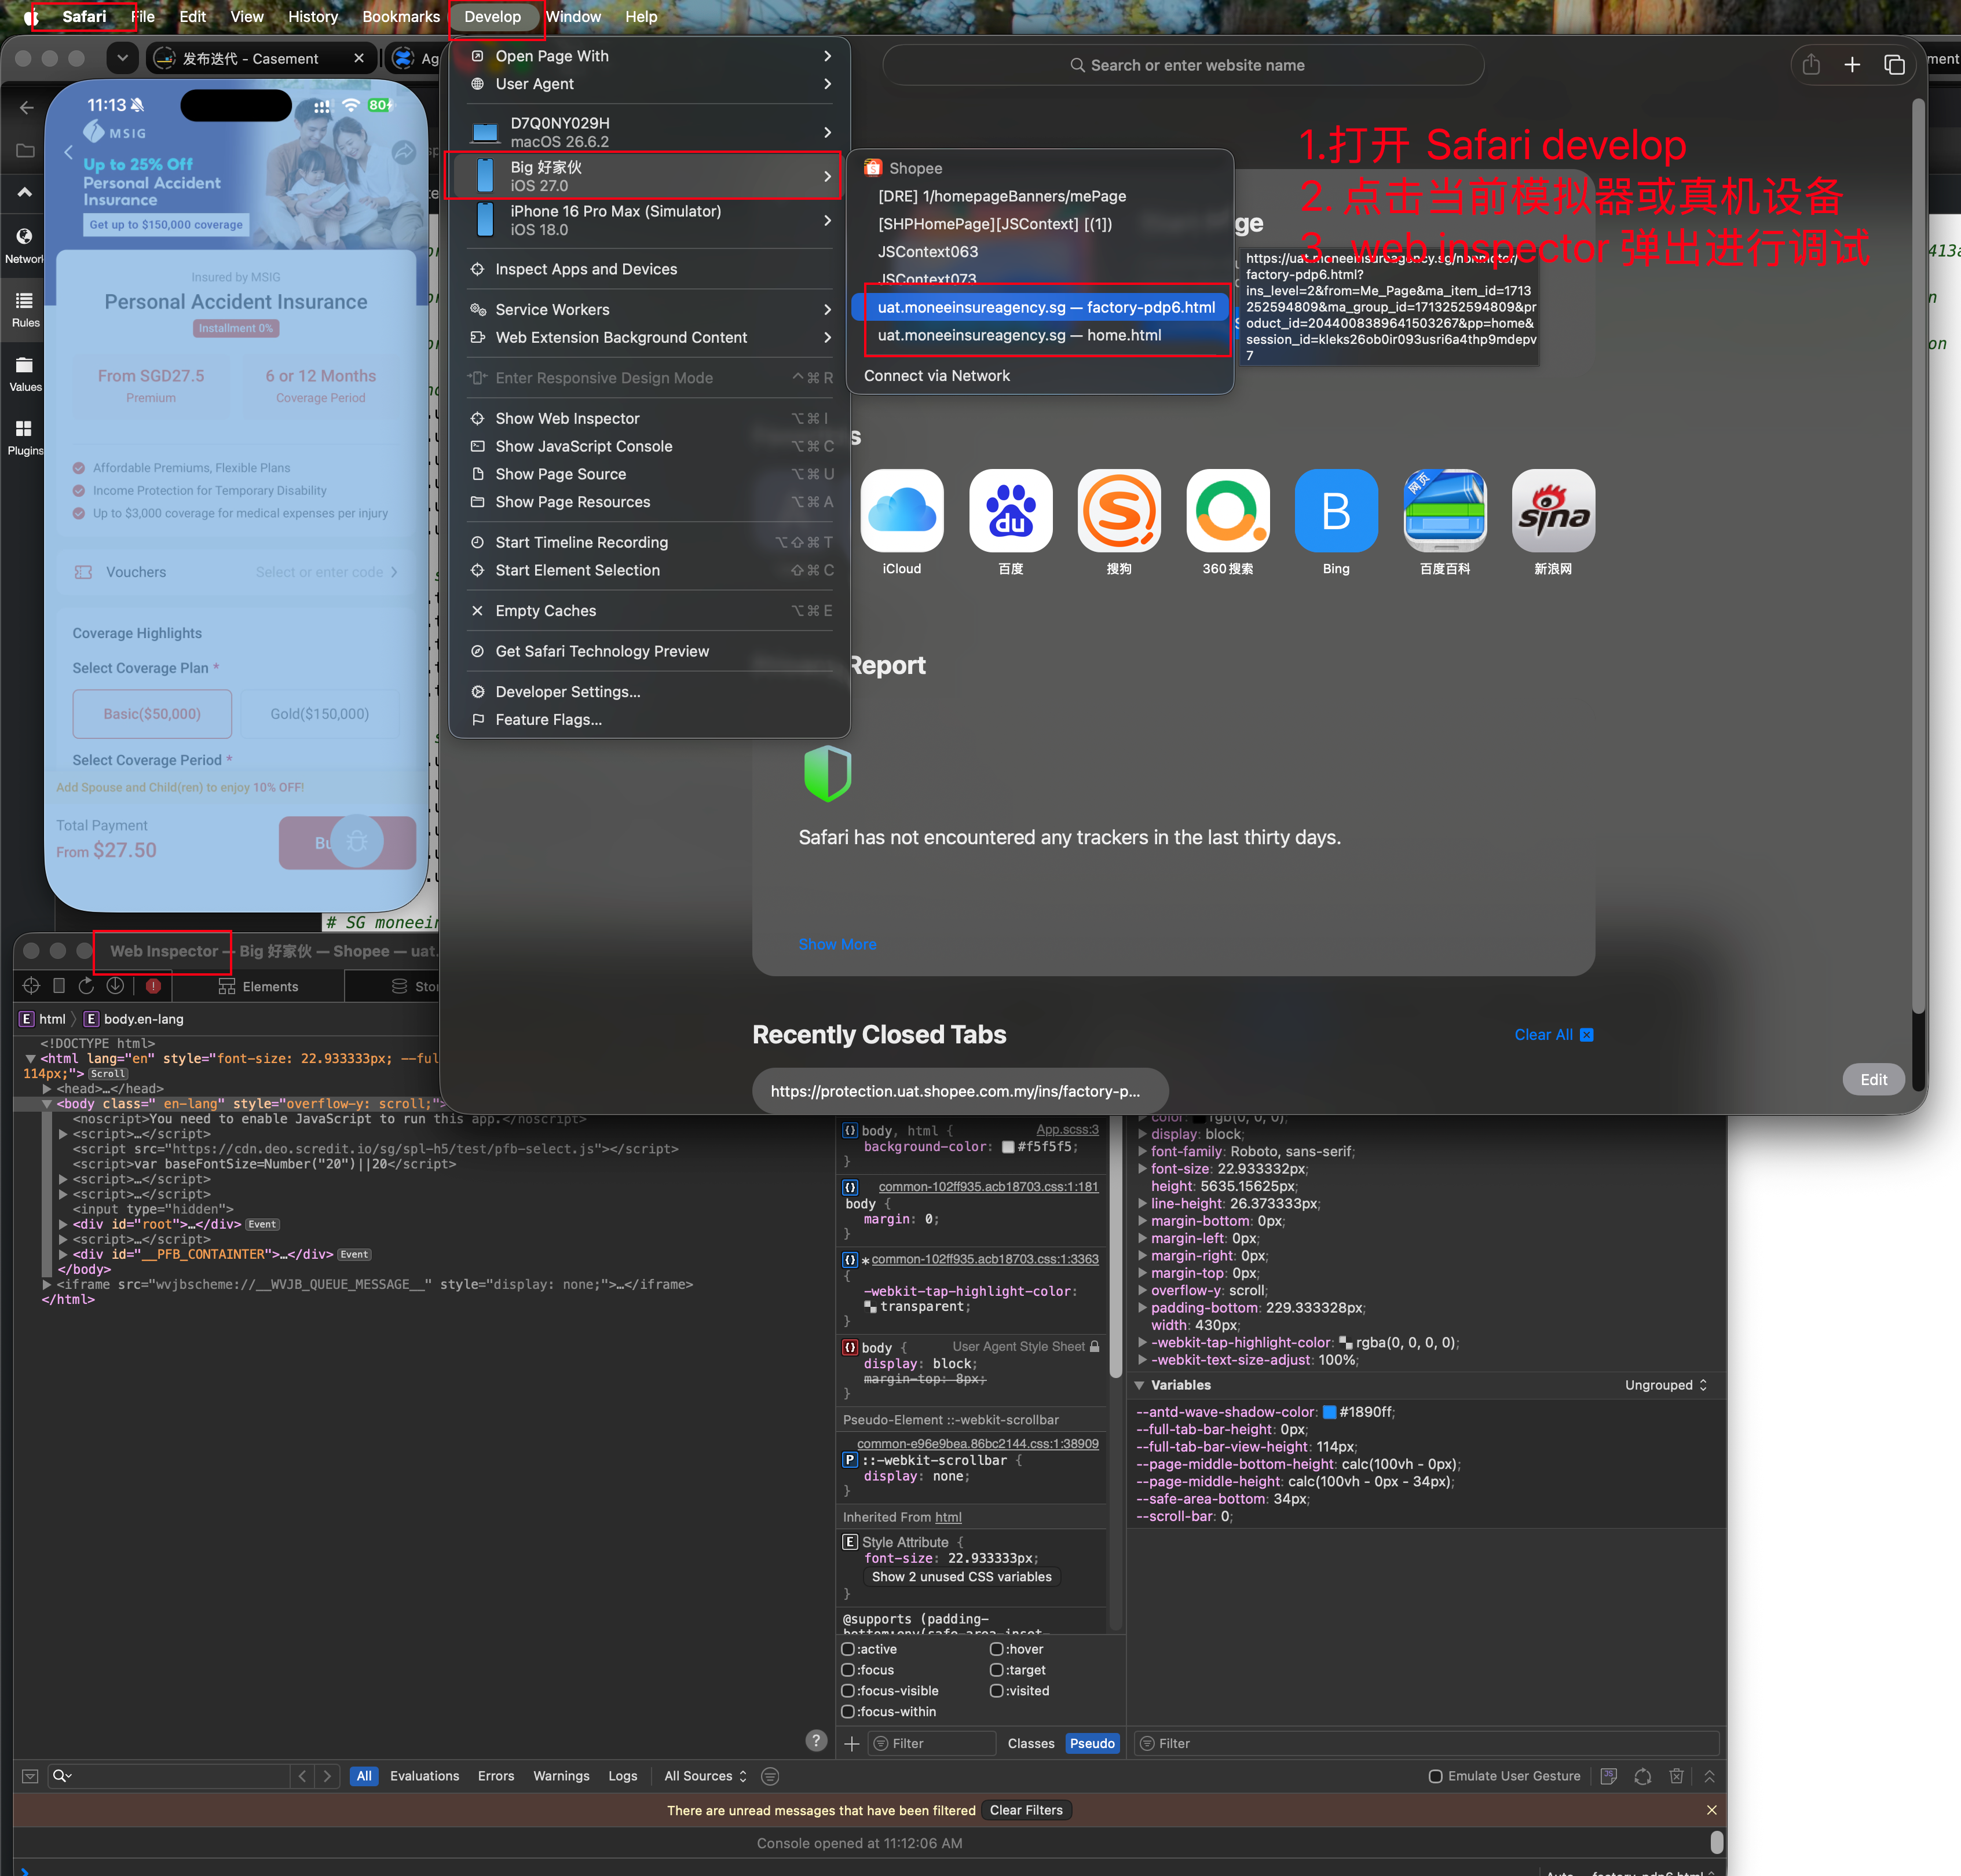Open the iCloud favorite
Viewport: 1961px width, 1876px height.
click(x=901, y=510)
